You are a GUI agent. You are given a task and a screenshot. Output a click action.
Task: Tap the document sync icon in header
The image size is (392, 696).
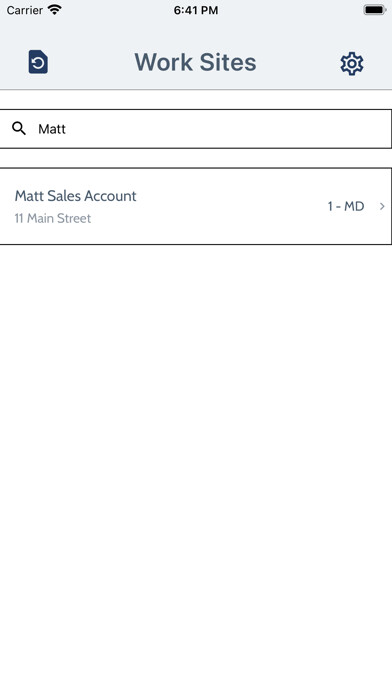(38, 62)
